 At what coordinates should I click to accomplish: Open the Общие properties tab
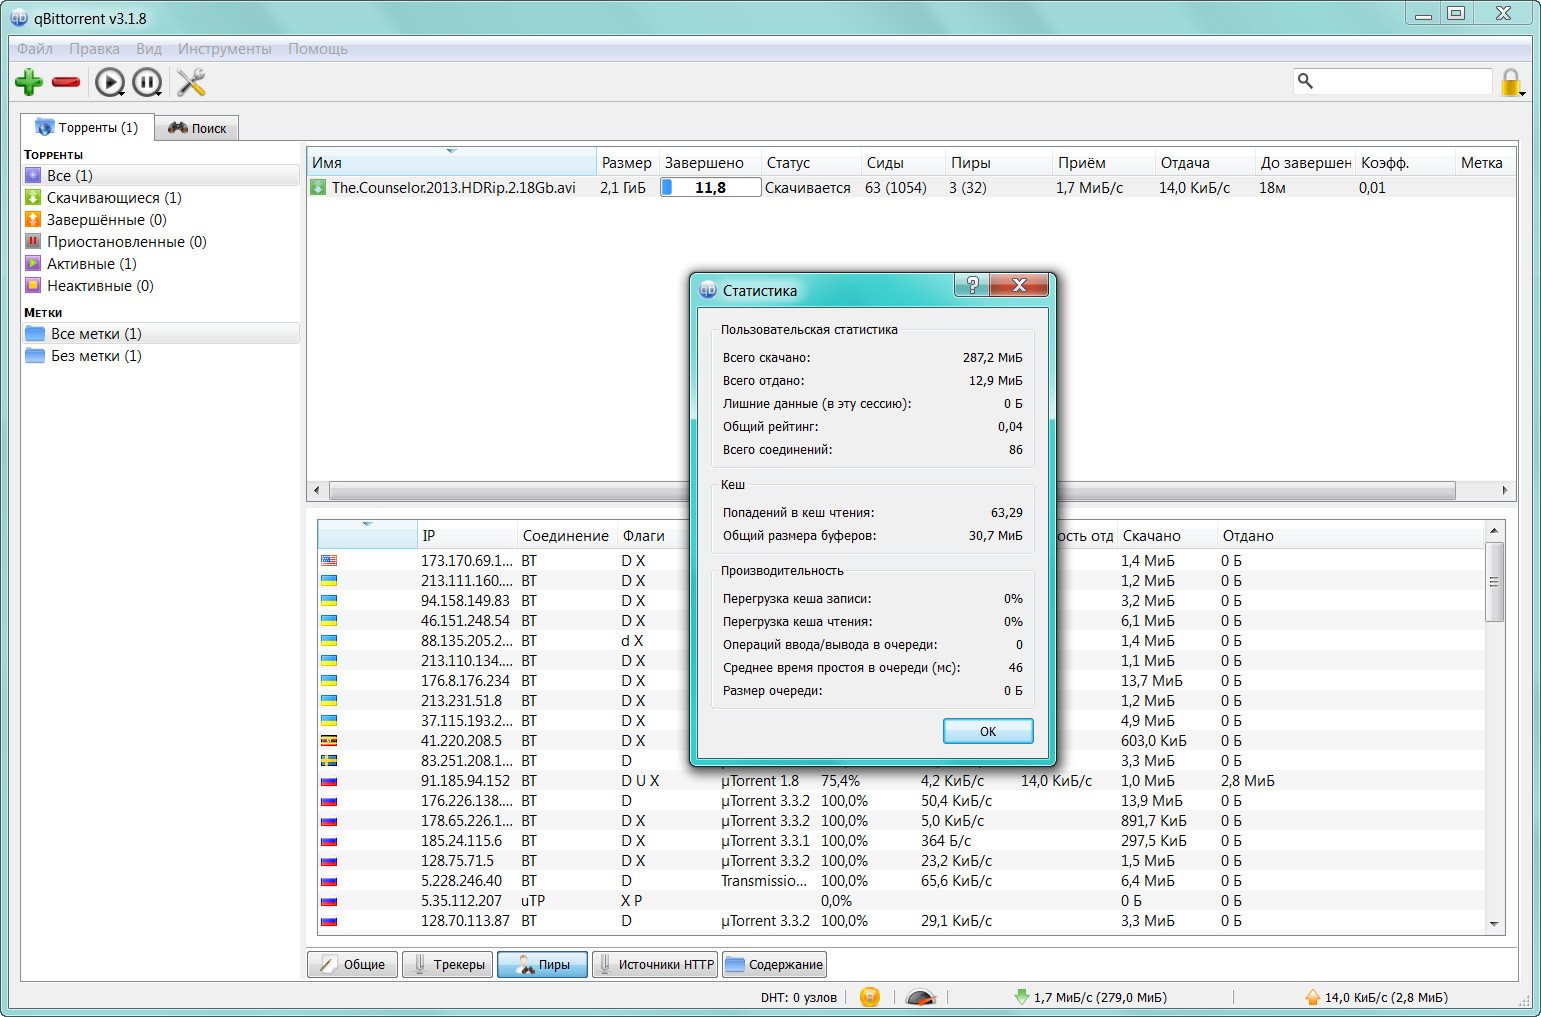click(x=352, y=964)
